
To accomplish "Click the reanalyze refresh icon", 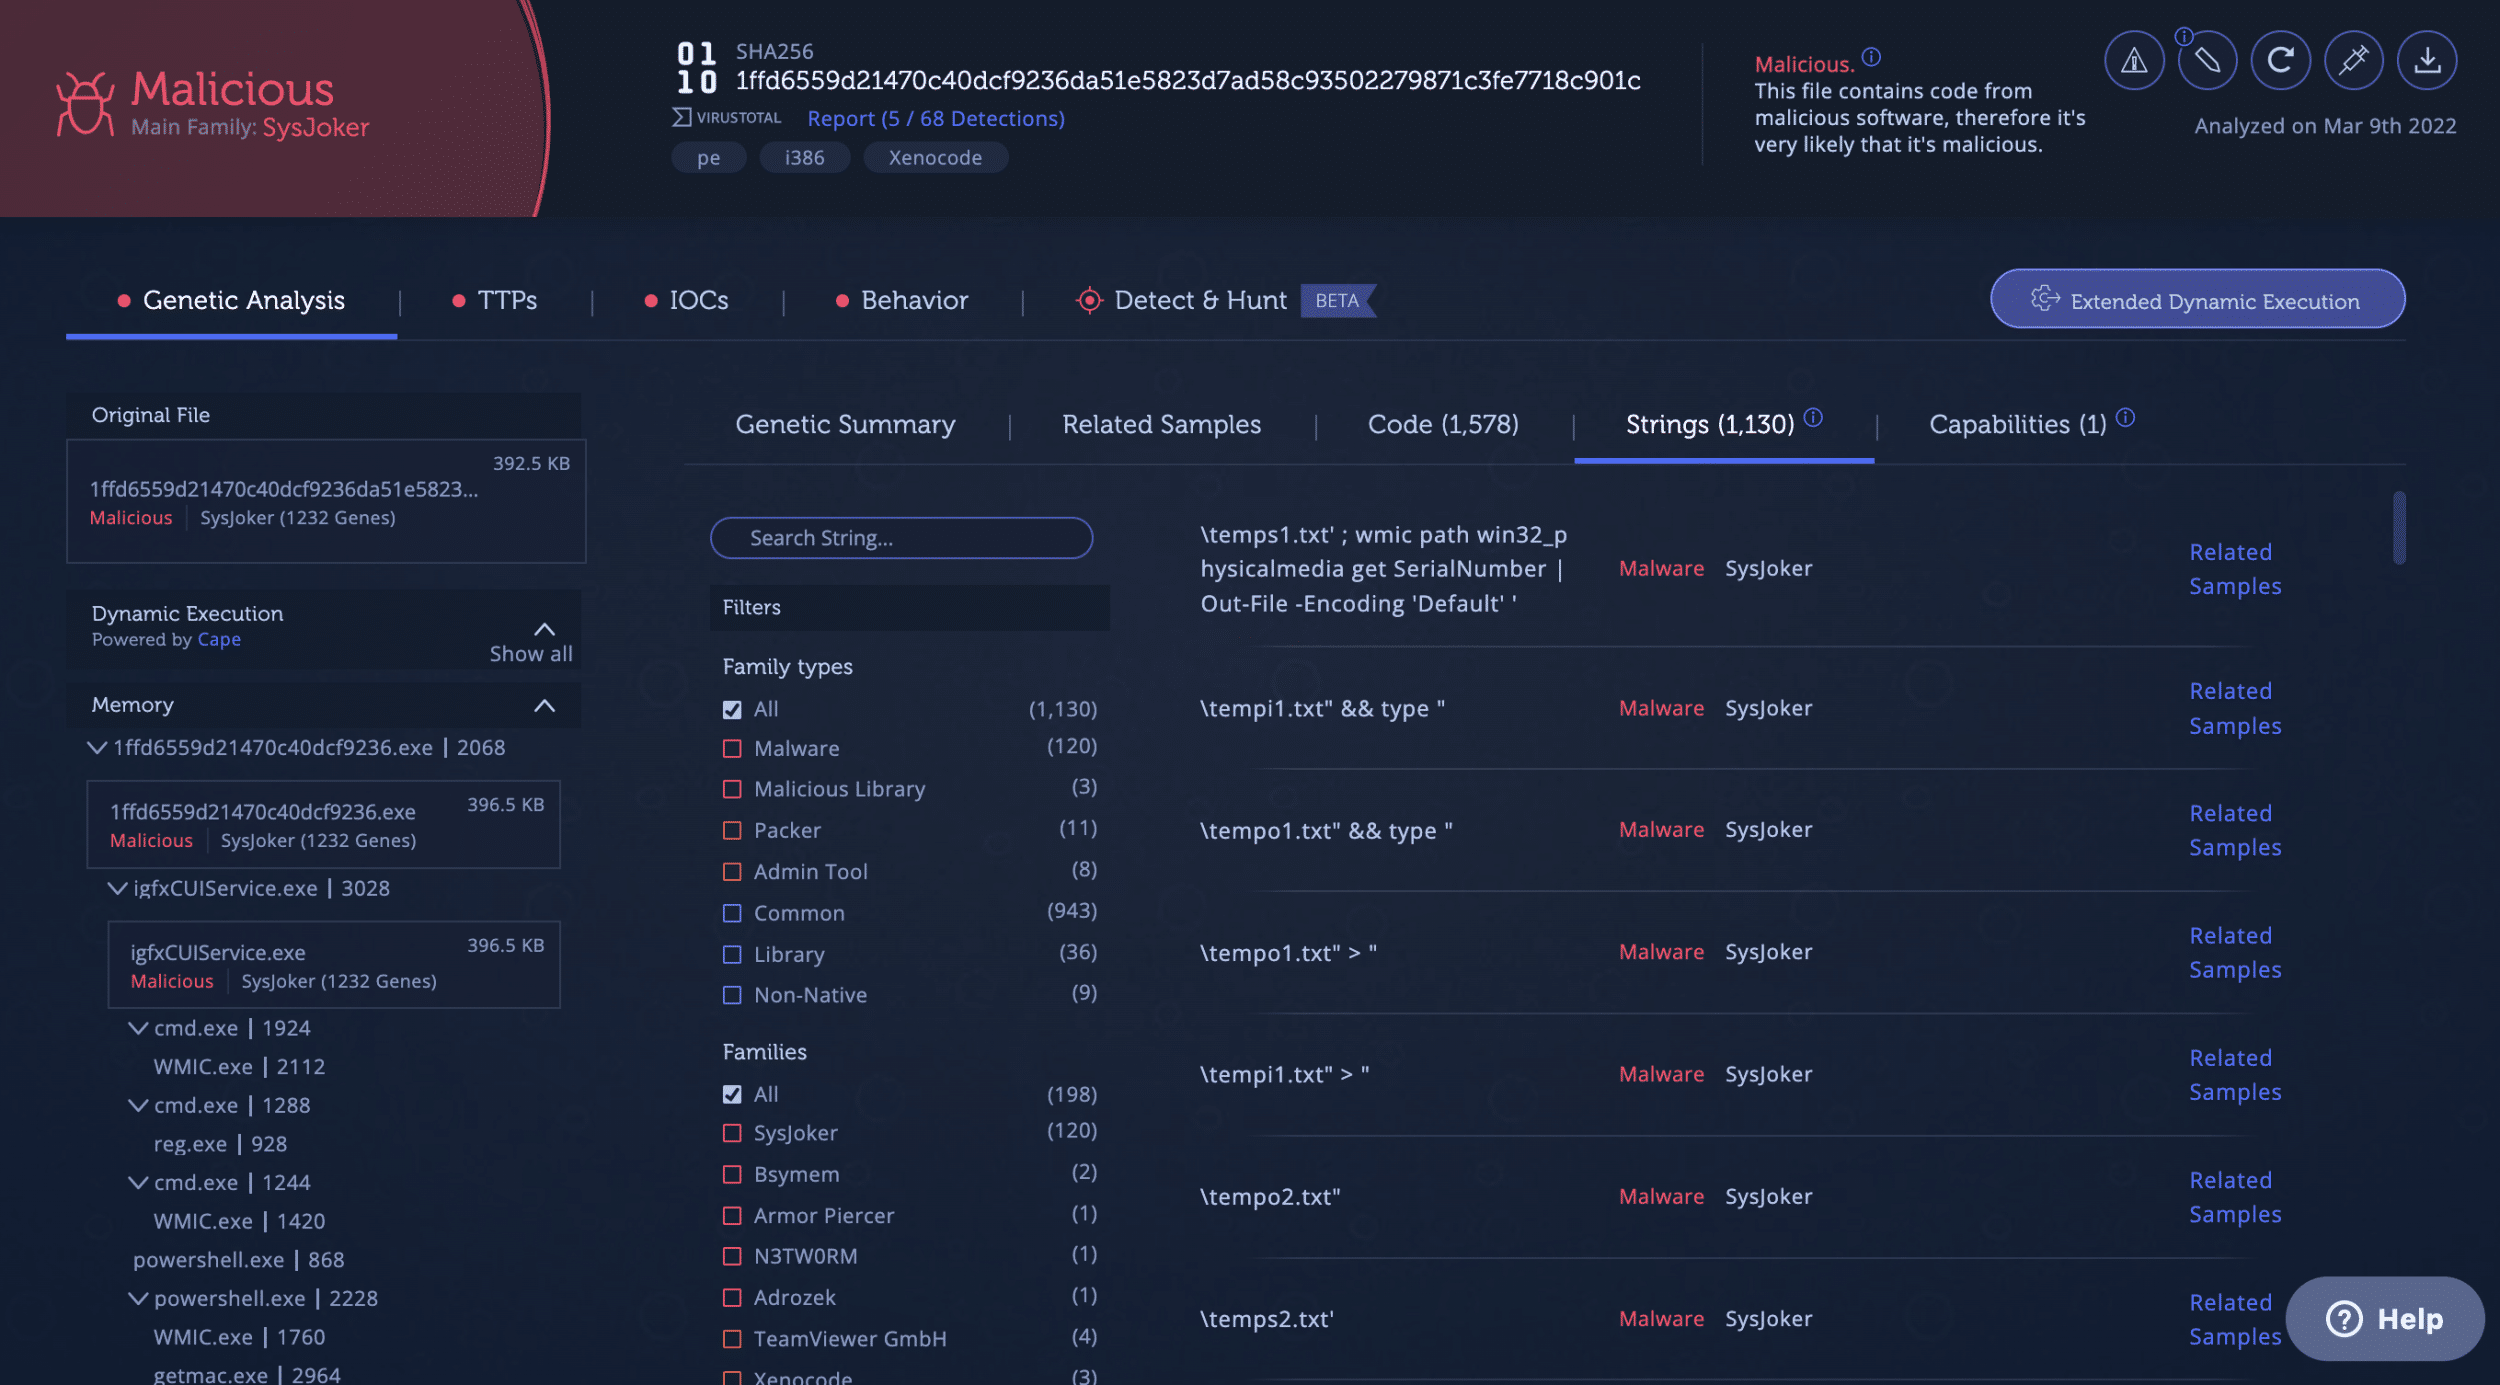I will pyautogui.click(x=2280, y=61).
